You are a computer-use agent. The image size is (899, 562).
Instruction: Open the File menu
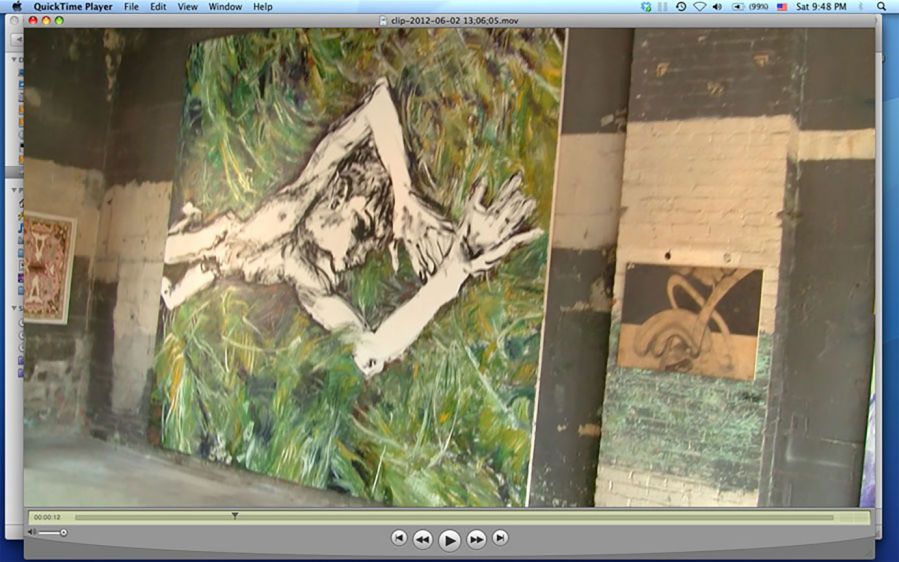click(x=131, y=7)
